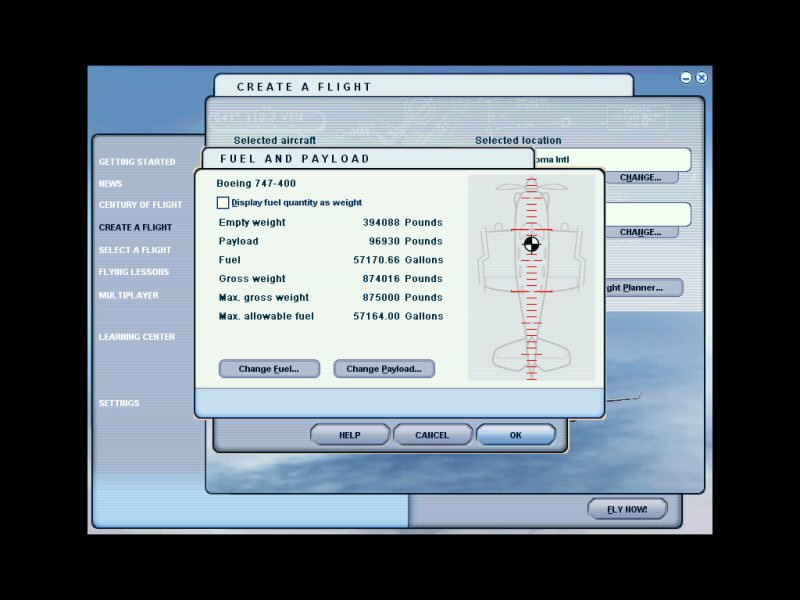Confirm settings with the OK button
The image size is (800, 600).
[515, 435]
